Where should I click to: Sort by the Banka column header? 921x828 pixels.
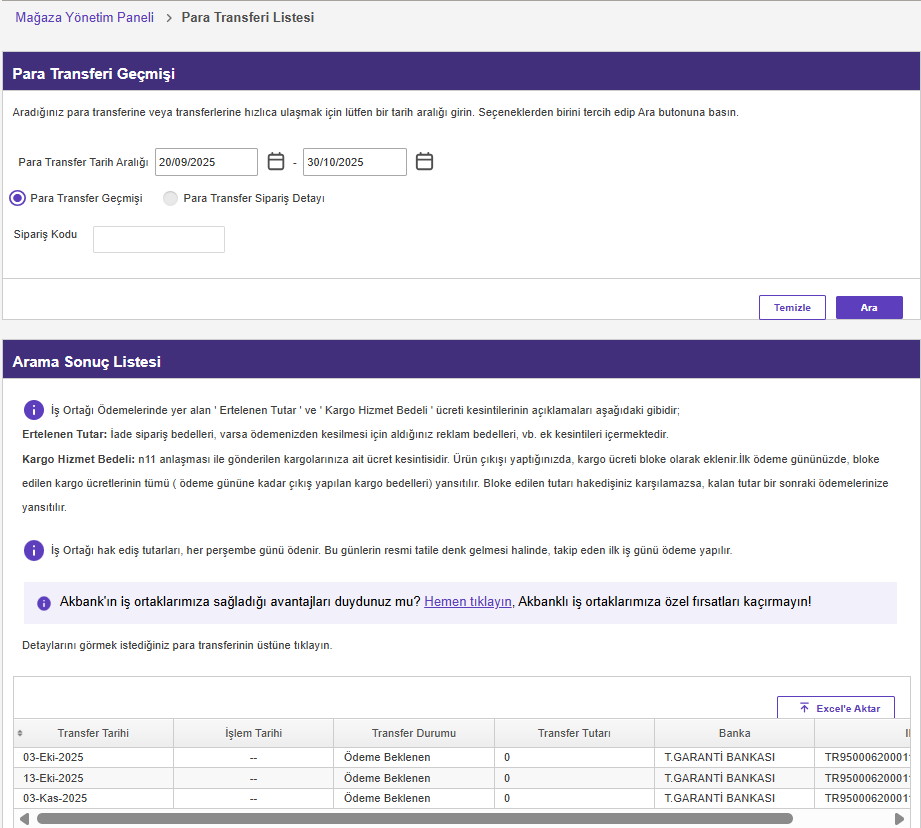[734, 733]
